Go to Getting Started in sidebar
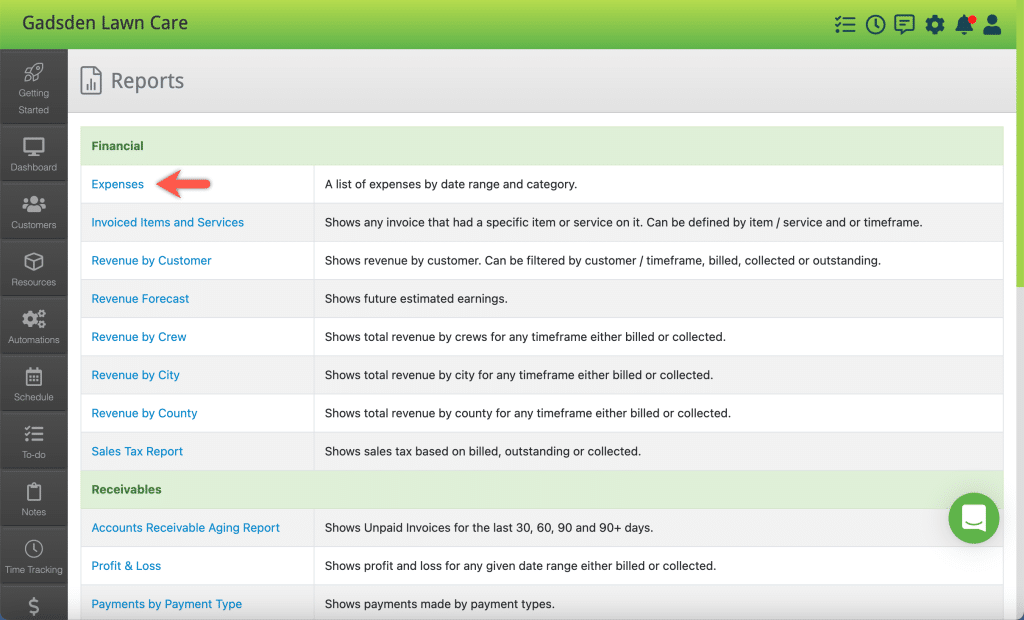 pos(34,88)
